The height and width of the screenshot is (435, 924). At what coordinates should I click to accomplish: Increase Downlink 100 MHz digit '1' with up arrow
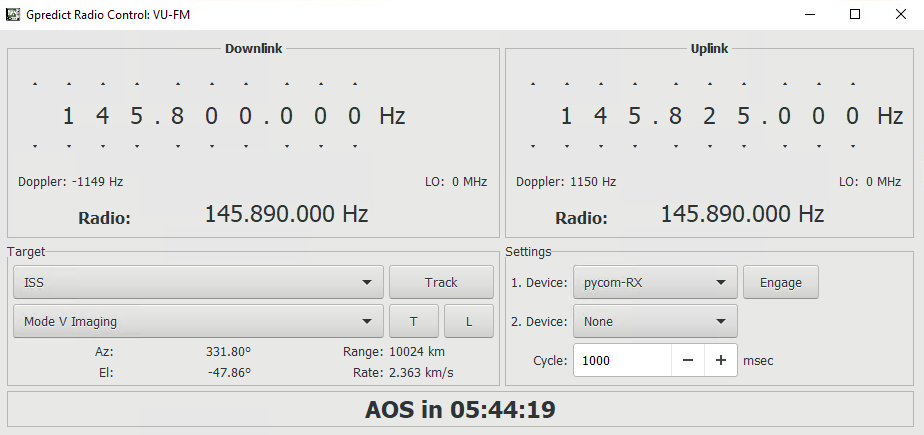69,84
